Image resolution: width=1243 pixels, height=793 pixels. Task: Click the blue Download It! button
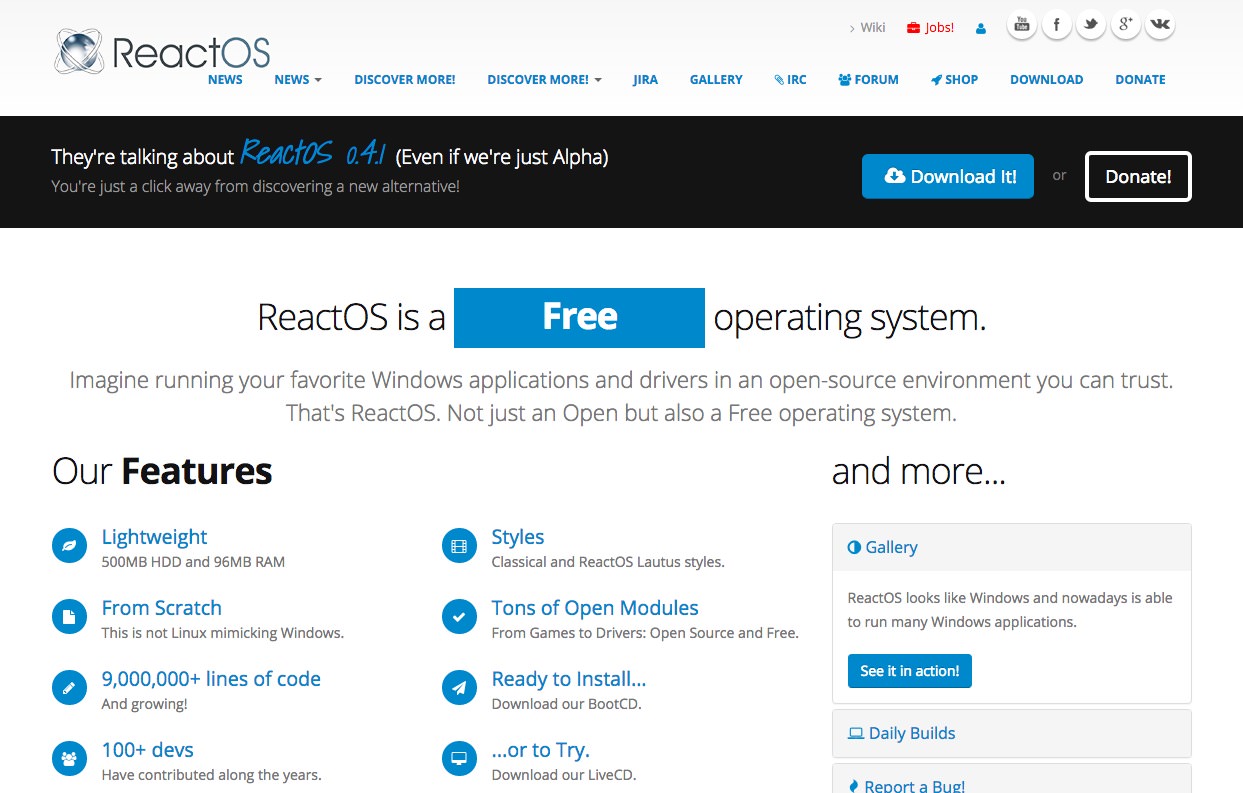pos(948,176)
